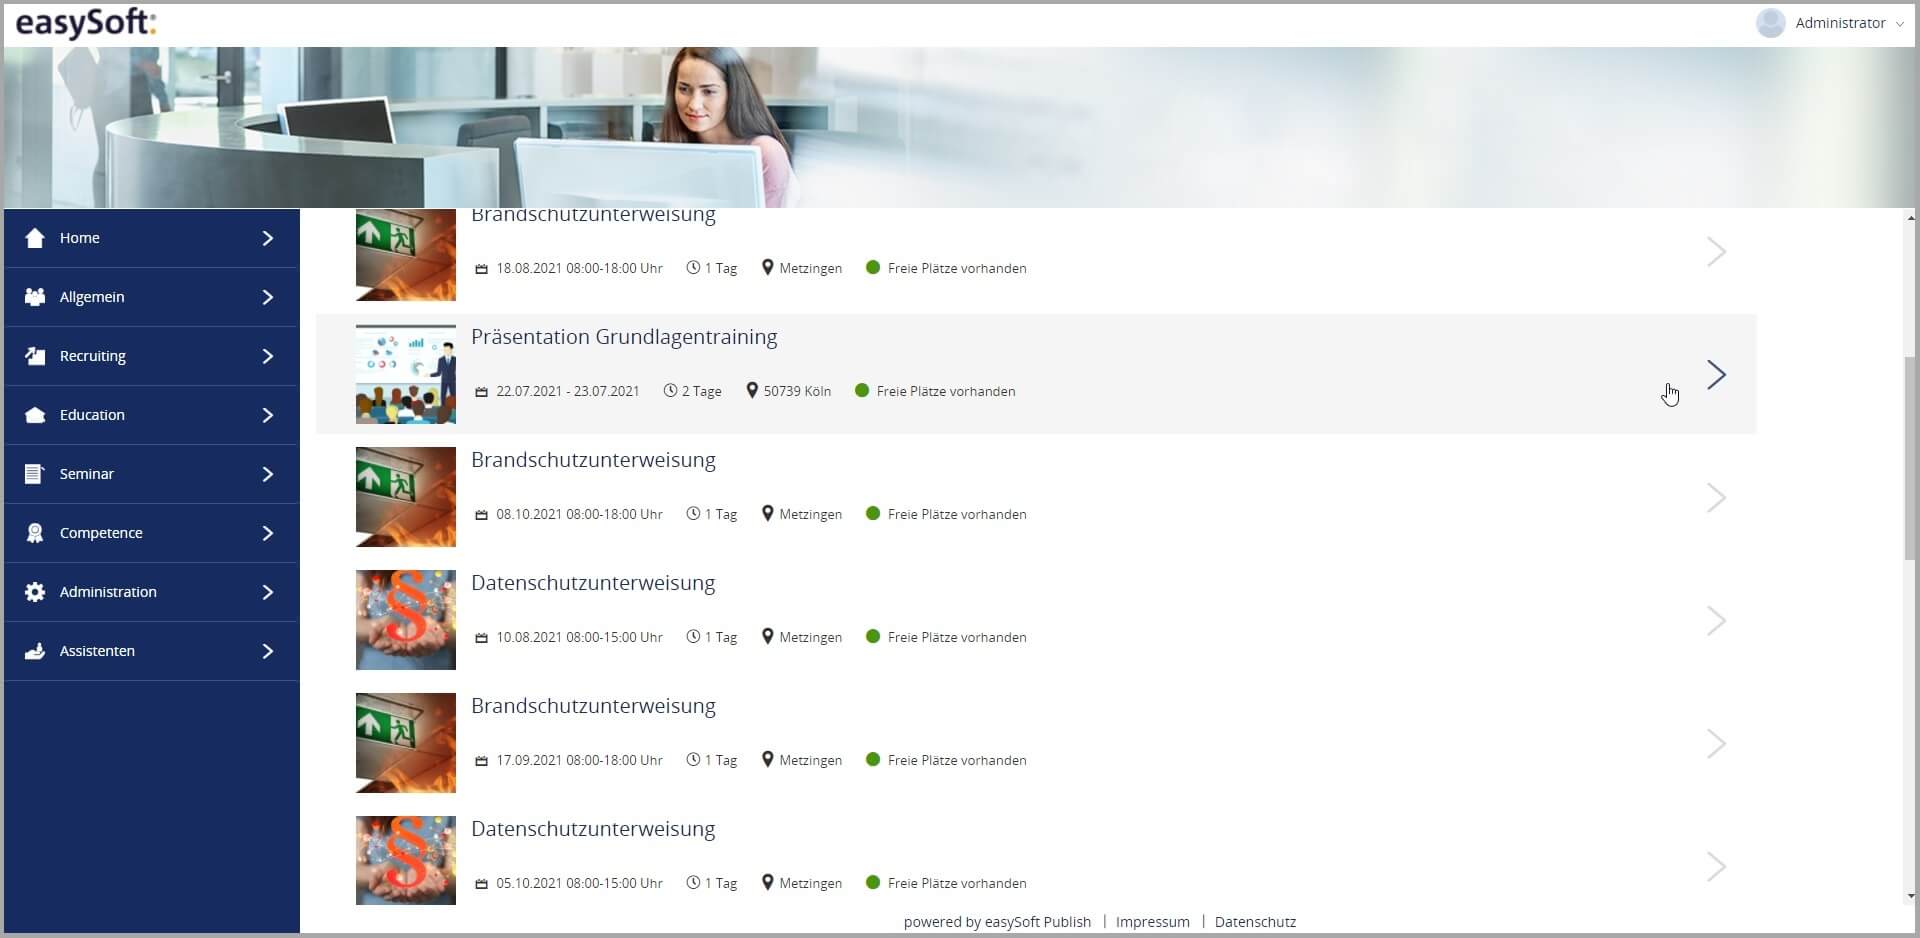
Task: Open 05.10.2021 Datenschutzunterweisung via right arrow
Action: pos(1716,867)
